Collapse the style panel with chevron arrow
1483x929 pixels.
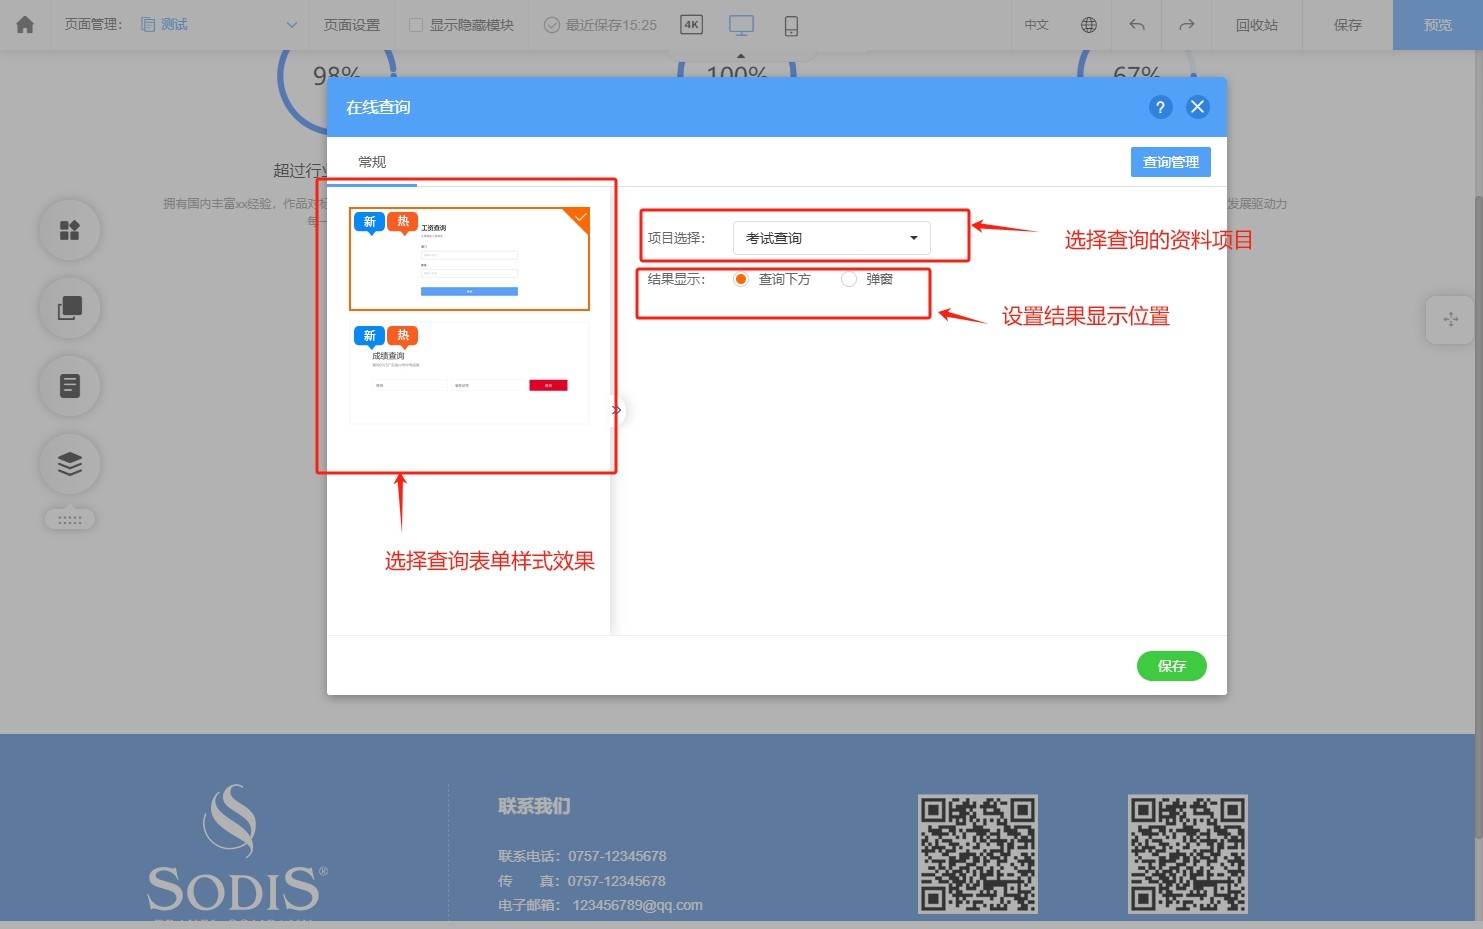click(617, 410)
